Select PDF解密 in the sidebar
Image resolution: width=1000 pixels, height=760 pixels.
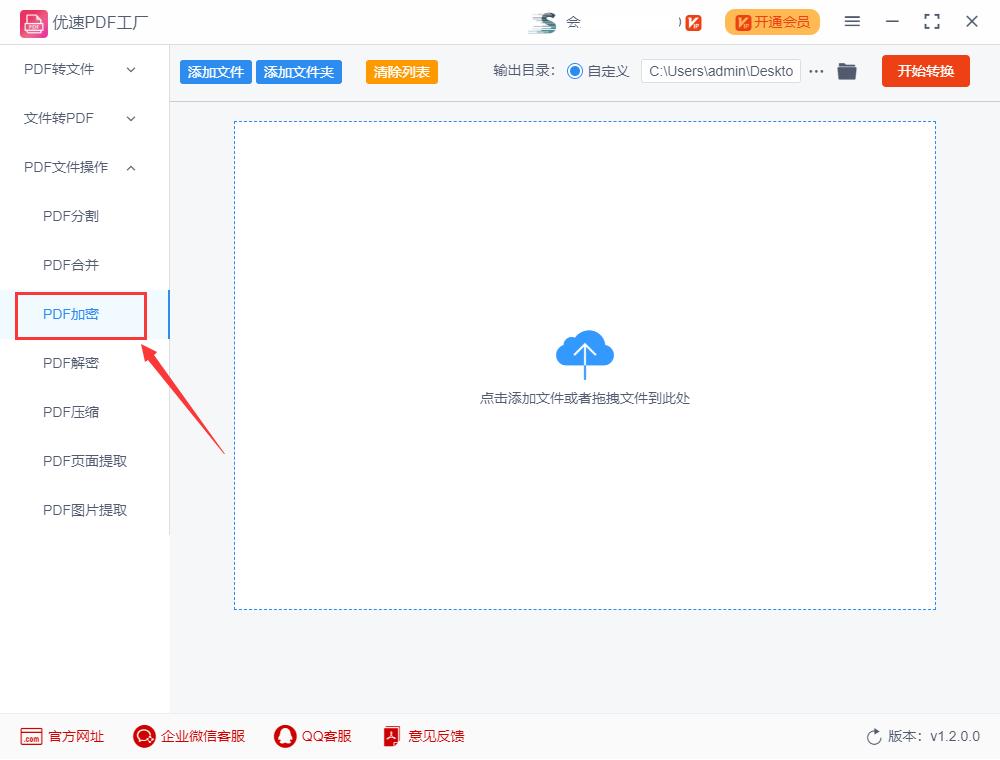point(70,363)
